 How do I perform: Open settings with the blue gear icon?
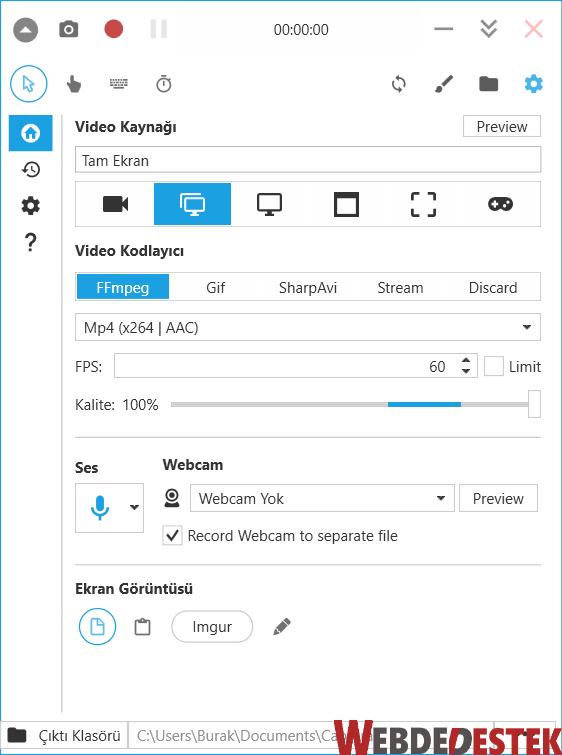tap(534, 84)
